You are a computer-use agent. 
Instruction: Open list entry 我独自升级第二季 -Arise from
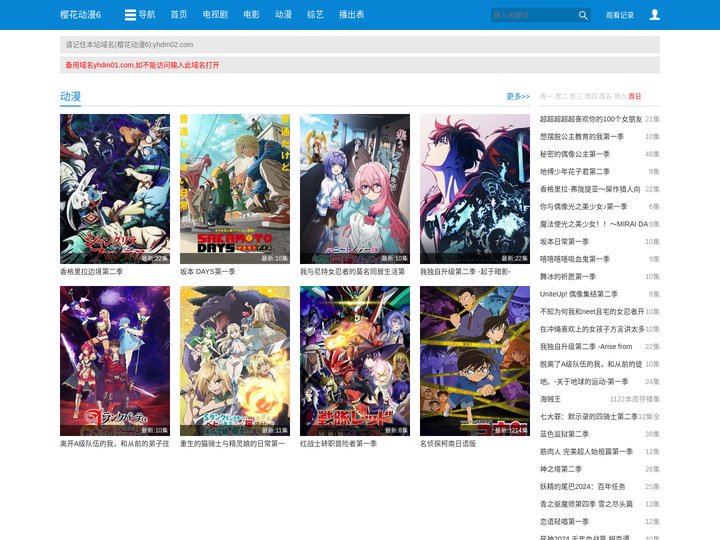coord(586,346)
